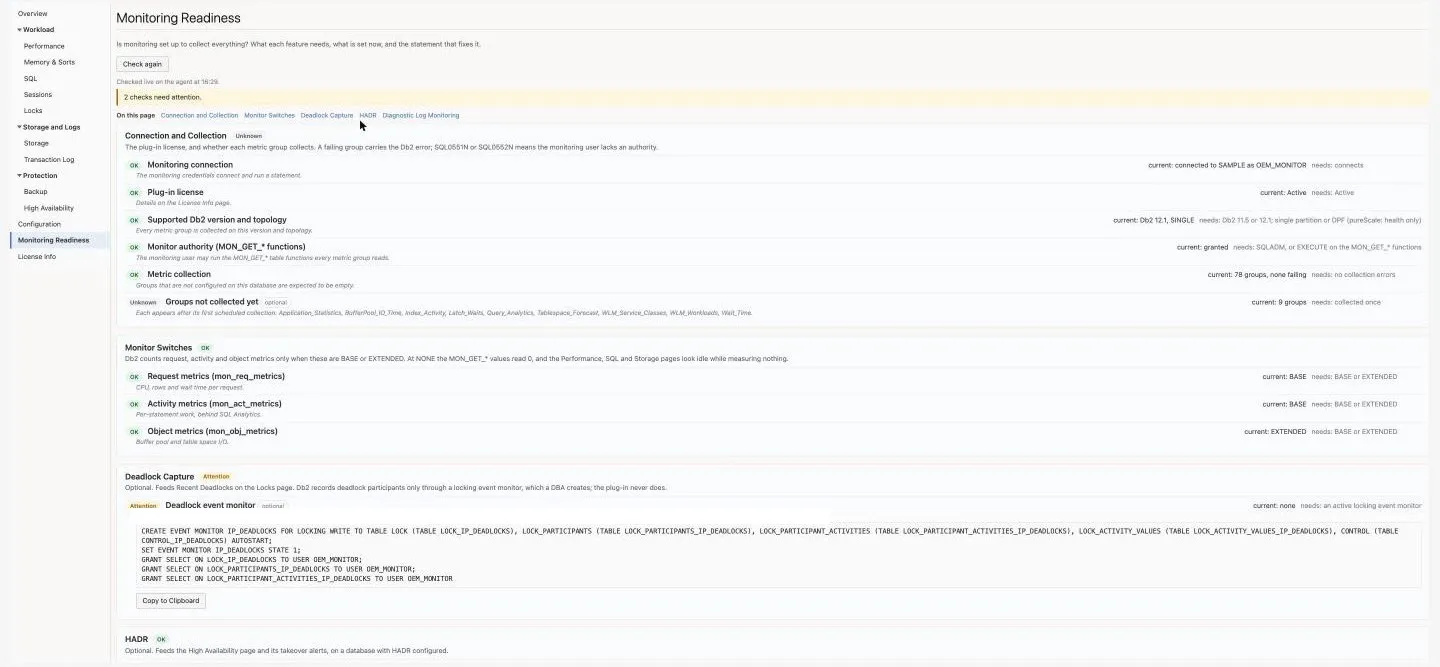Click 'current: connected to SAMPLE as OEM_MONITOR' value
Viewport: 1440px width, 667px height.
(x=1227, y=165)
